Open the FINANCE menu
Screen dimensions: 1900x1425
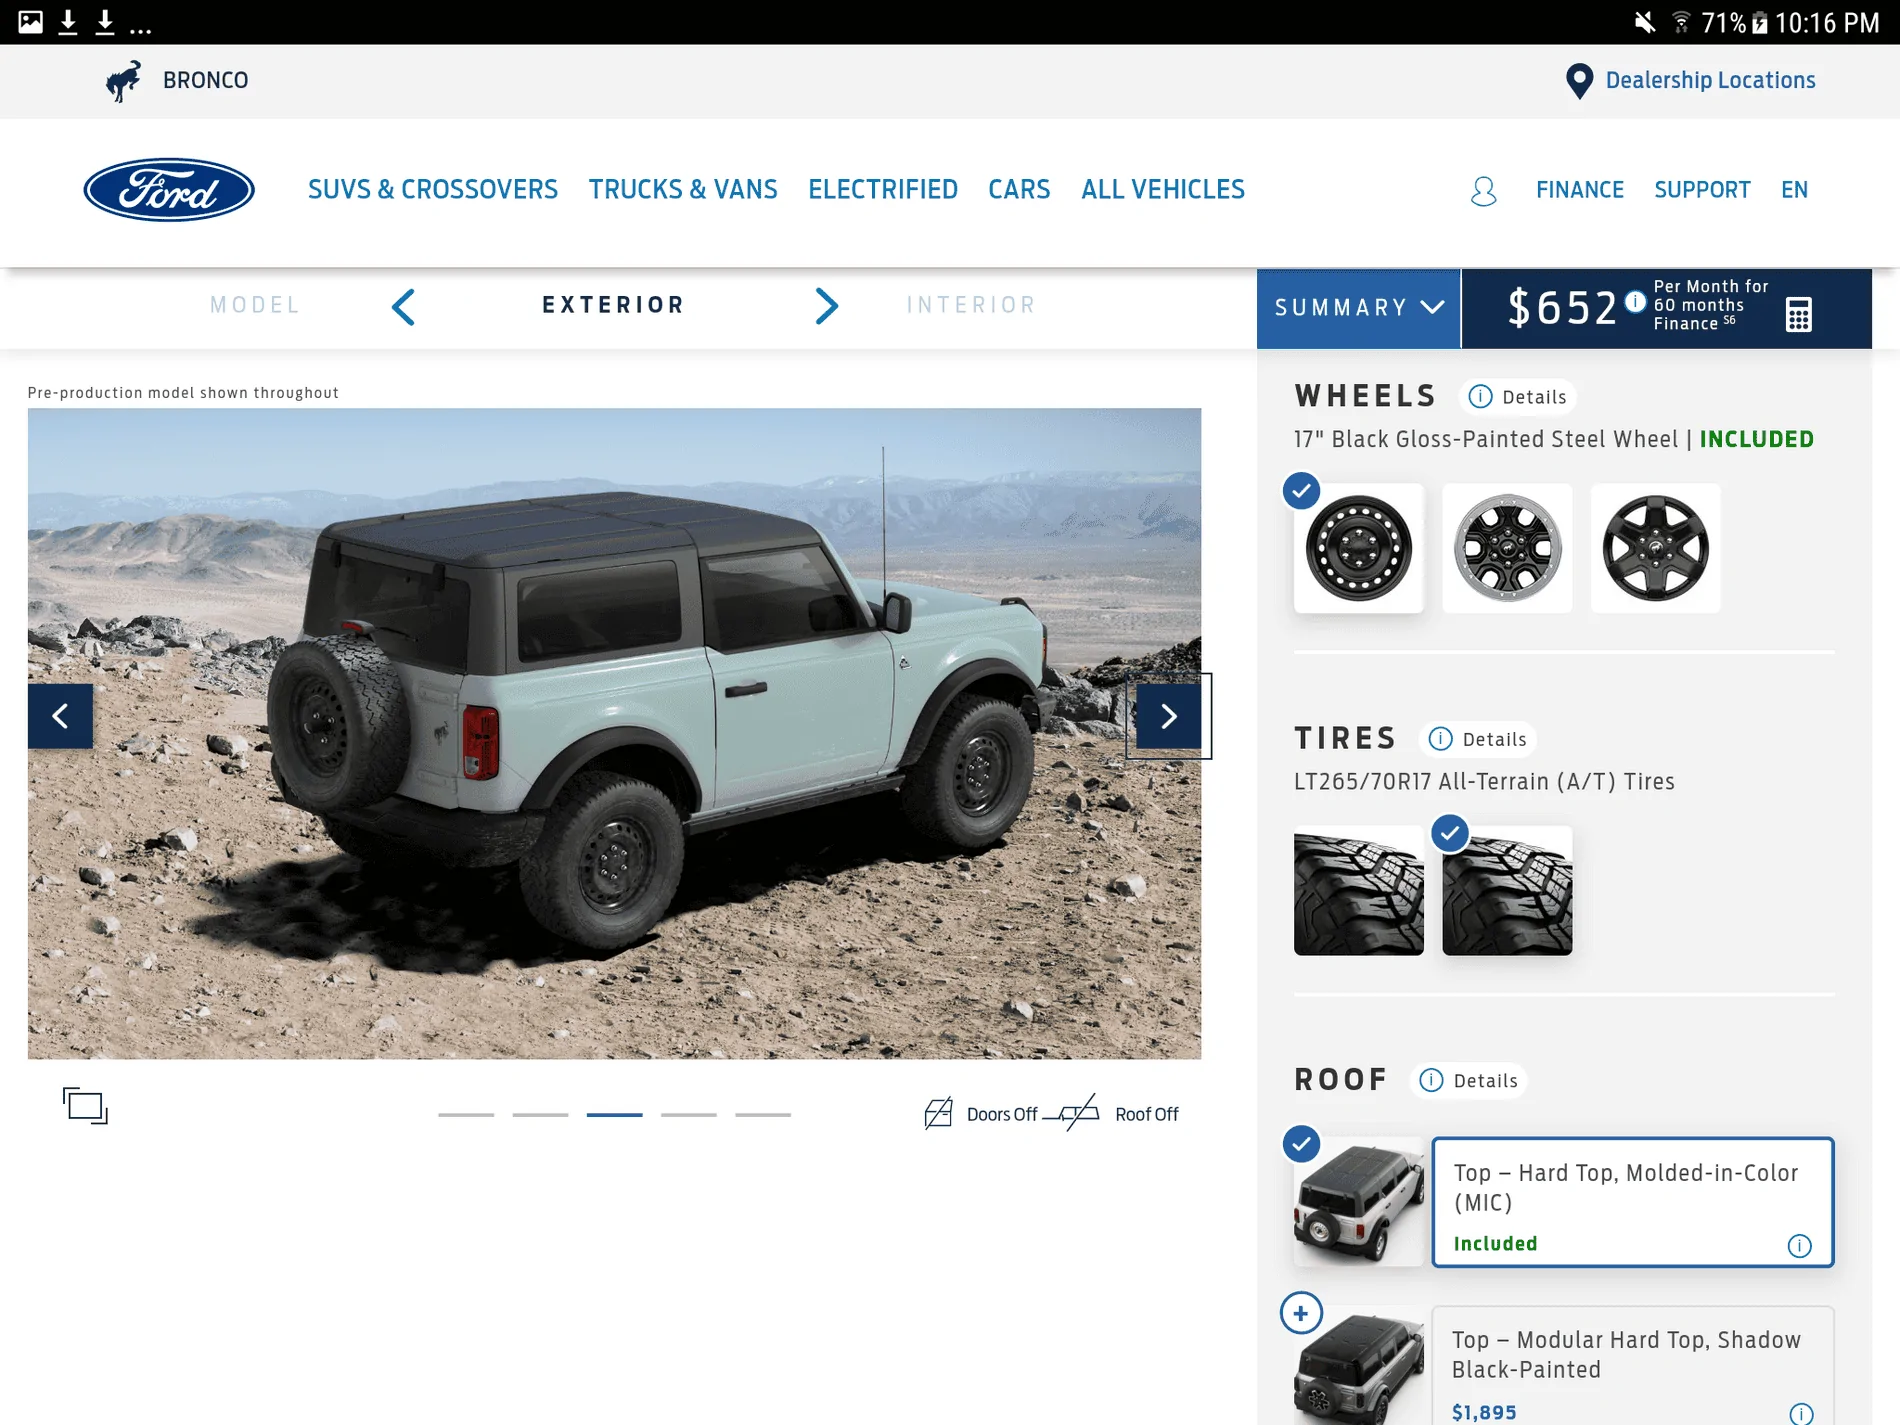tap(1580, 190)
